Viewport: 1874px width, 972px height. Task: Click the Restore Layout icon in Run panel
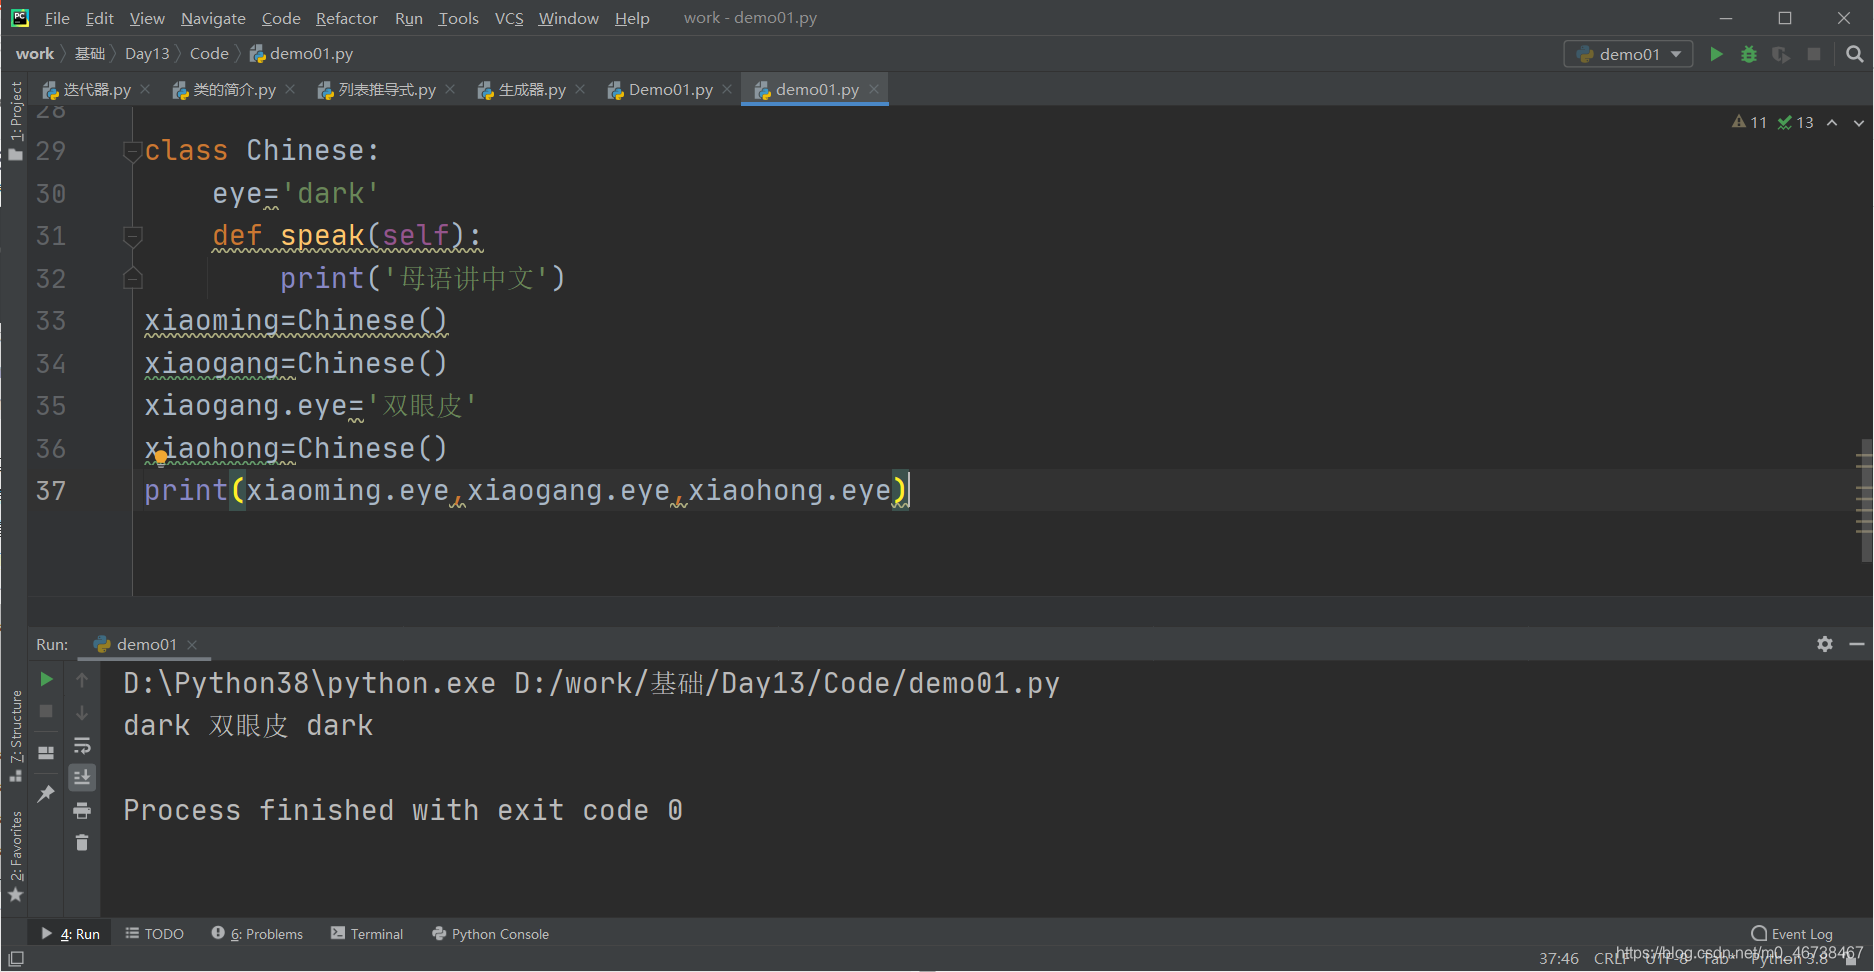click(x=46, y=753)
